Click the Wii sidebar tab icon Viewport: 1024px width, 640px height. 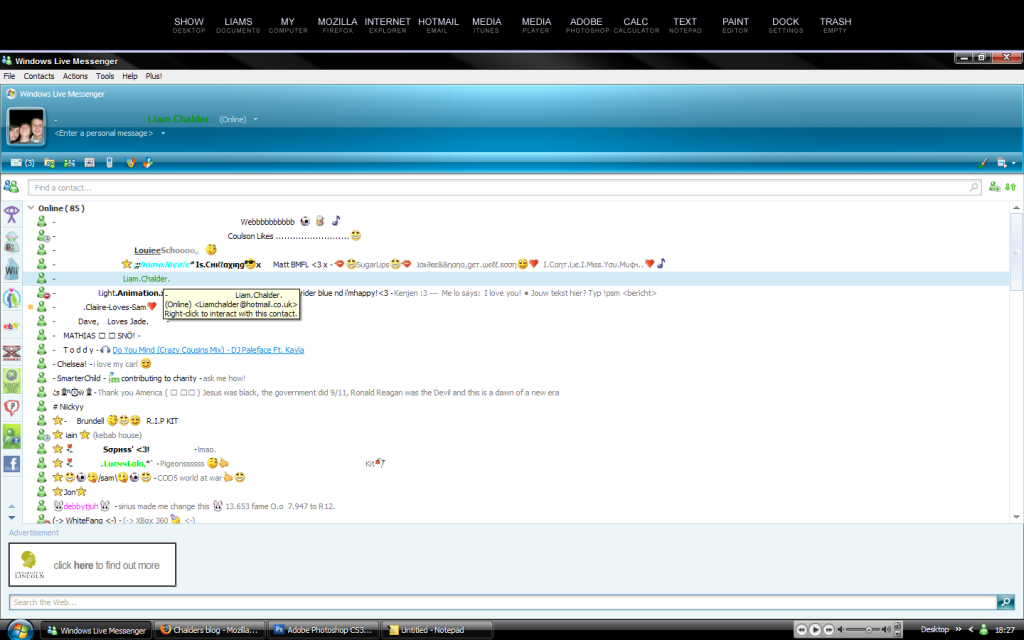pyautogui.click(x=12, y=270)
